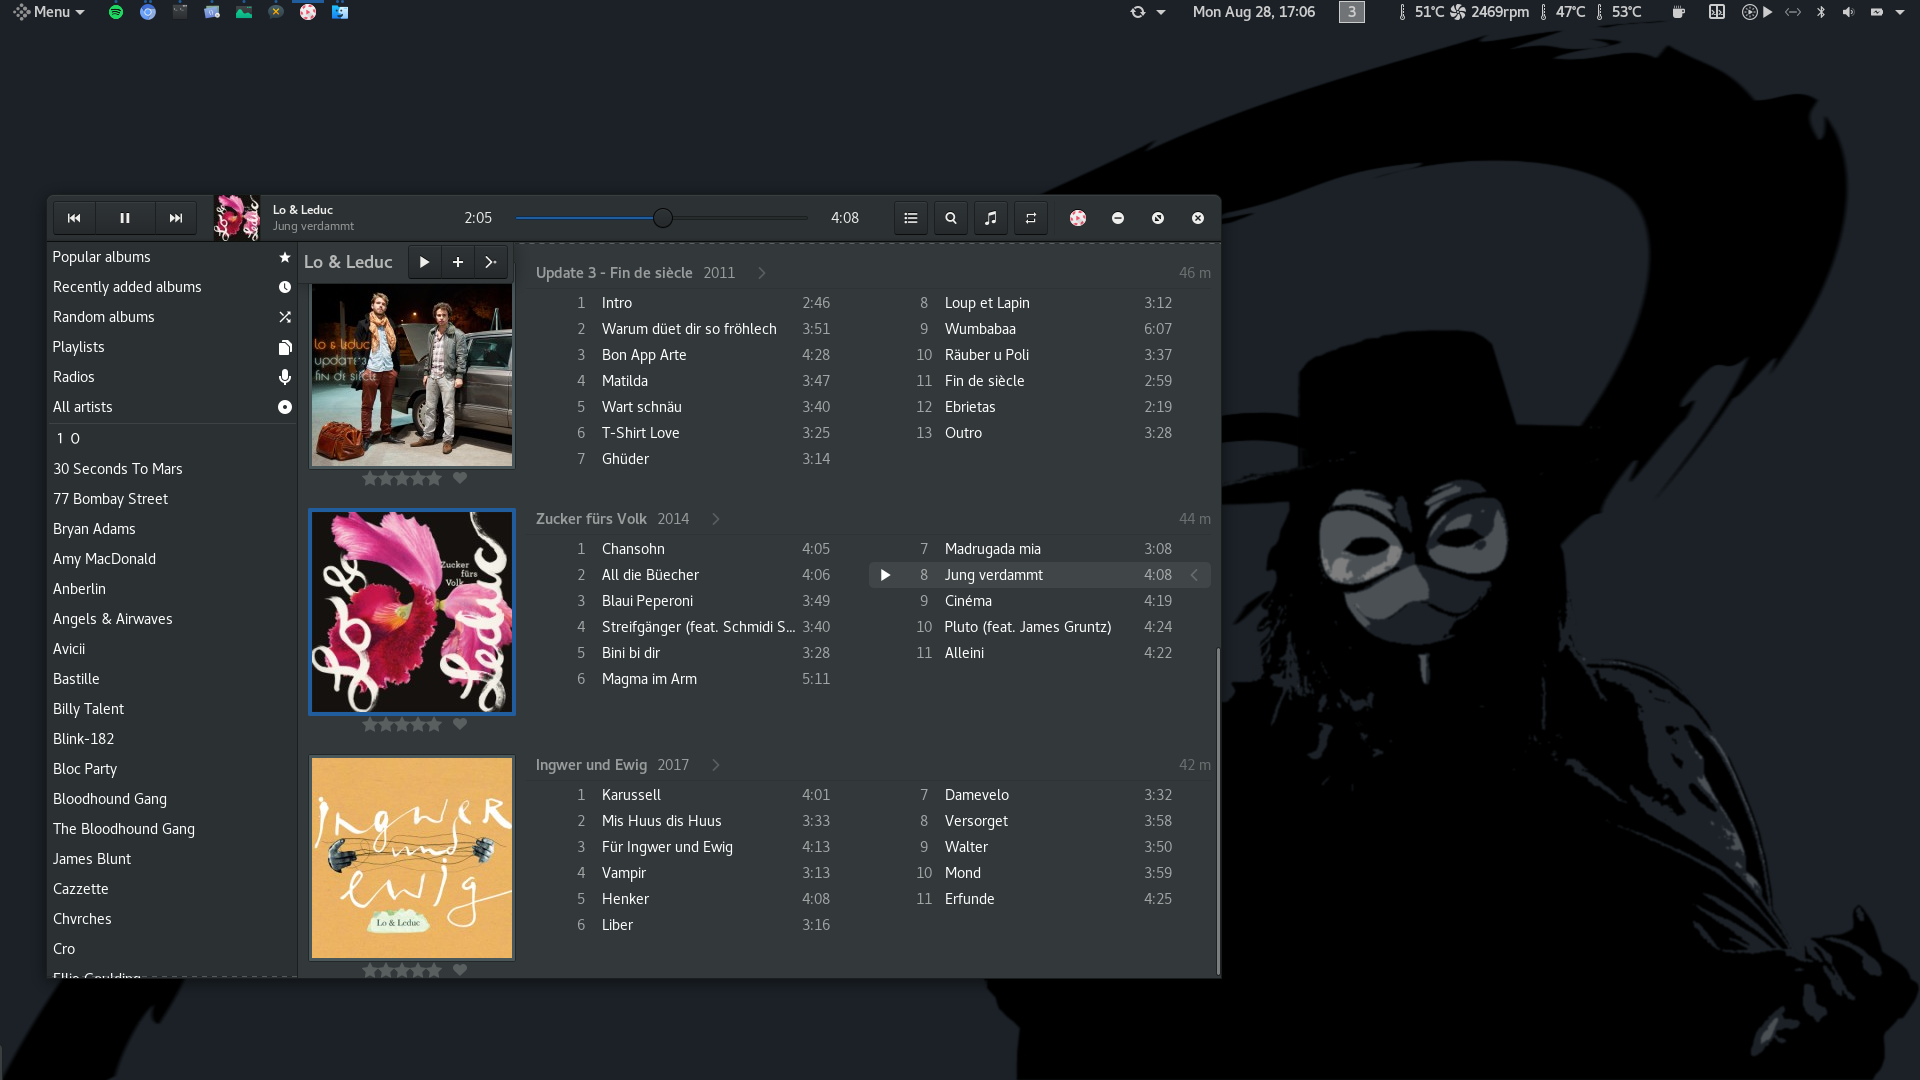Open Playlists in the sidebar
This screenshot has height=1080, width=1920.
(79, 347)
